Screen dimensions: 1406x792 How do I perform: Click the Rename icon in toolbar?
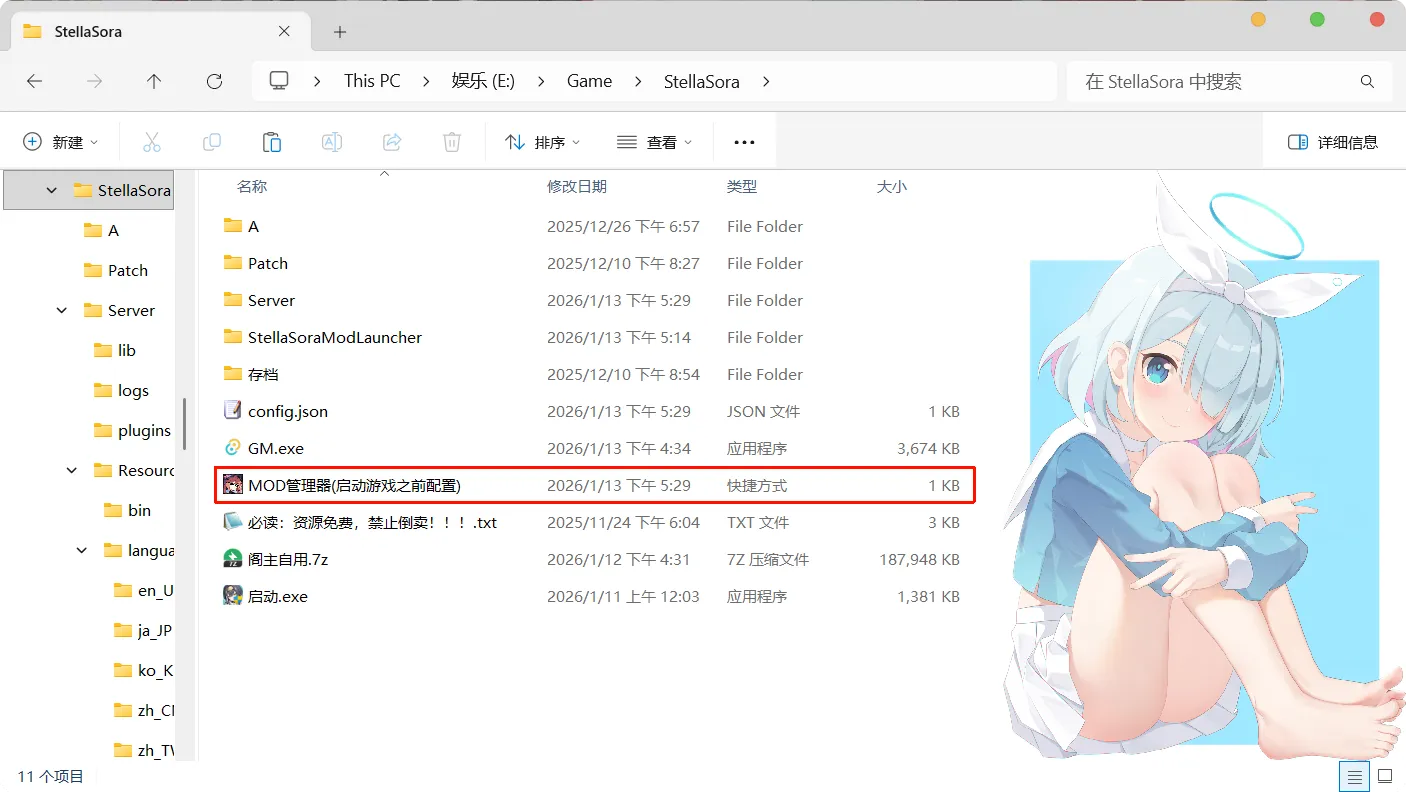click(x=332, y=142)
